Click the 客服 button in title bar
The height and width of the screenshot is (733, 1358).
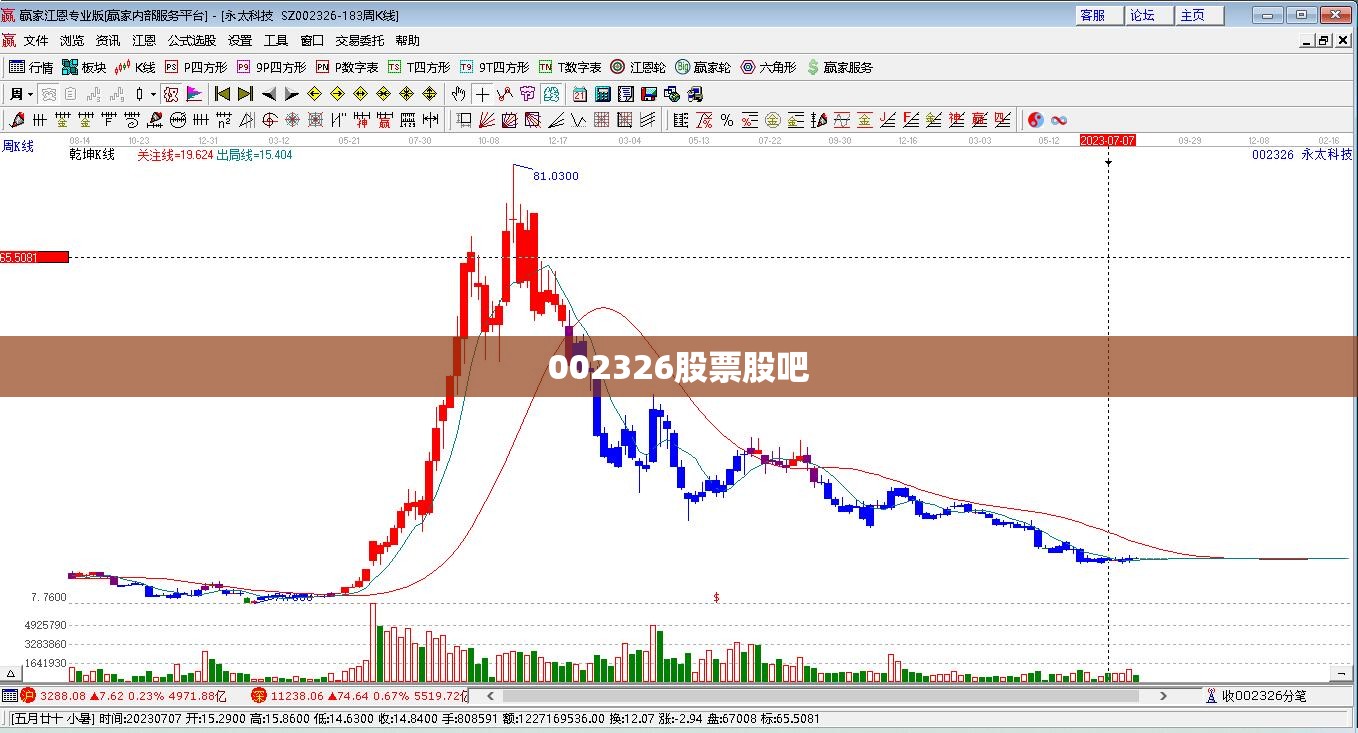click(1098, 15)
